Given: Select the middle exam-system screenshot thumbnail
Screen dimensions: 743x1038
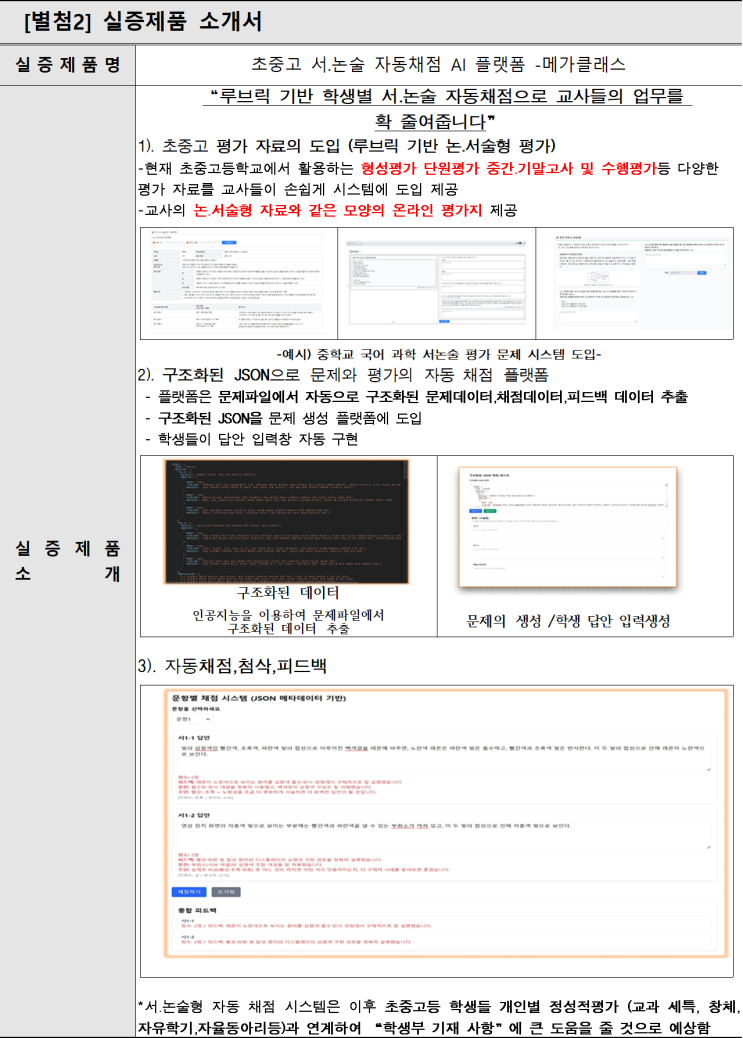Looking at the screenshot, I should 436,283.
